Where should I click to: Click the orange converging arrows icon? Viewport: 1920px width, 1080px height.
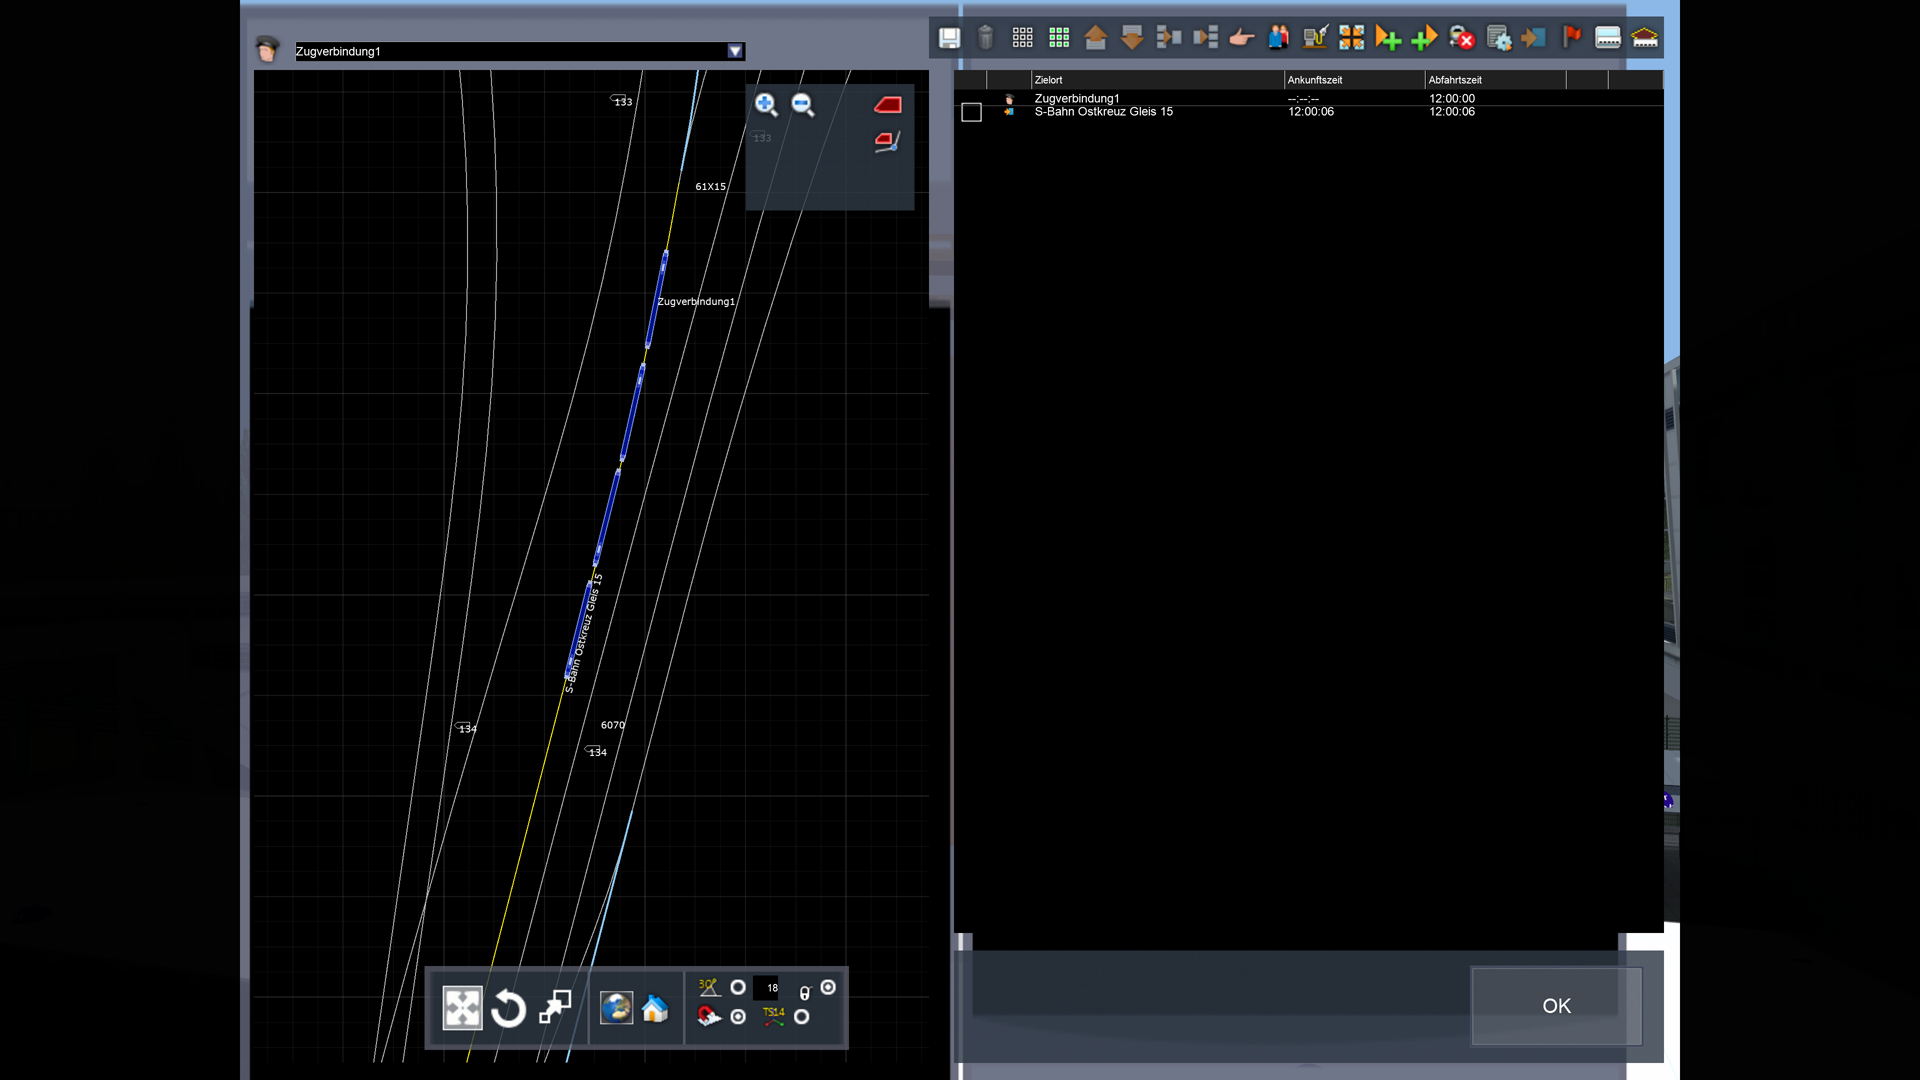pos(1351,38)
